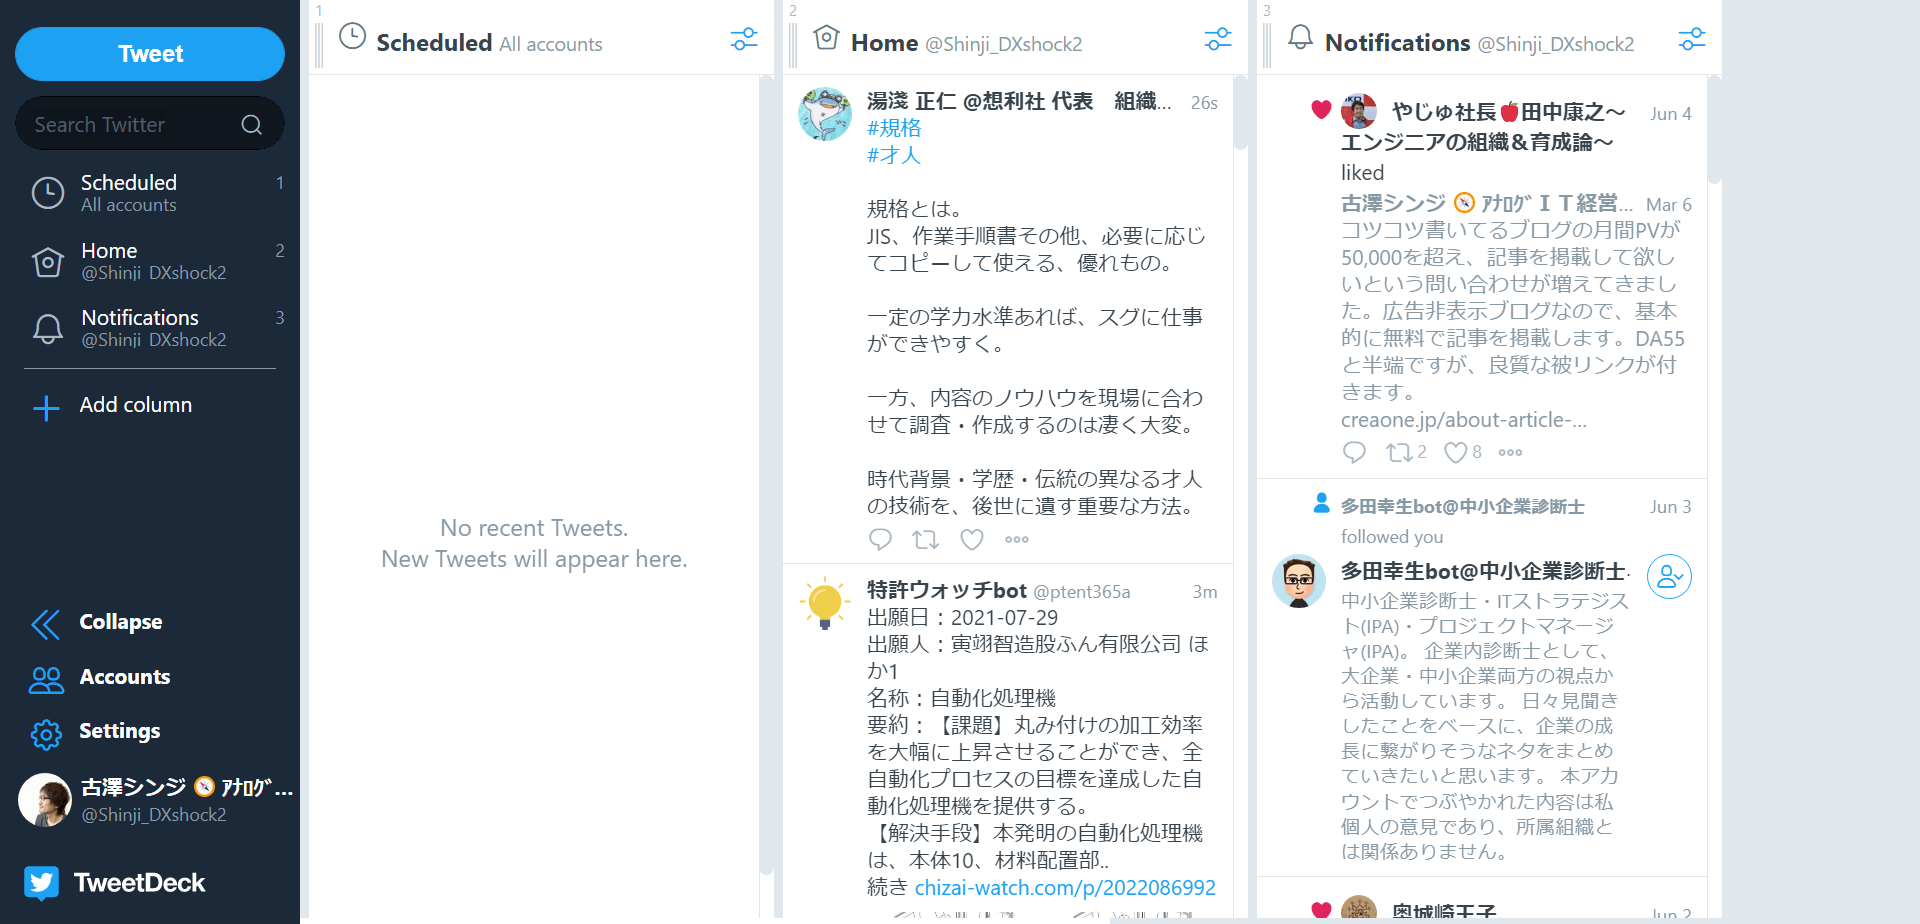Toggle follow for 多田幸生bot account
The image size is (1920, 924).
point(1669,577)
